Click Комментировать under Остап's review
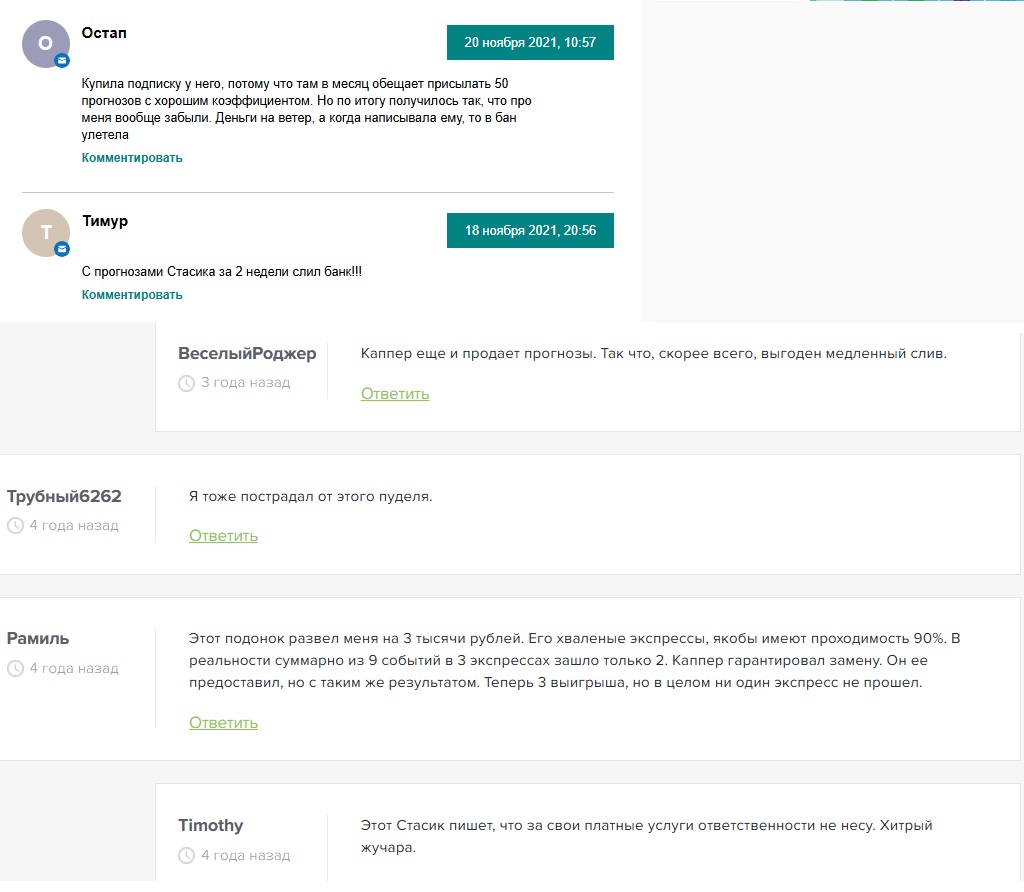This screenshot has height=892, width=1024. click(x=132, y=158)
